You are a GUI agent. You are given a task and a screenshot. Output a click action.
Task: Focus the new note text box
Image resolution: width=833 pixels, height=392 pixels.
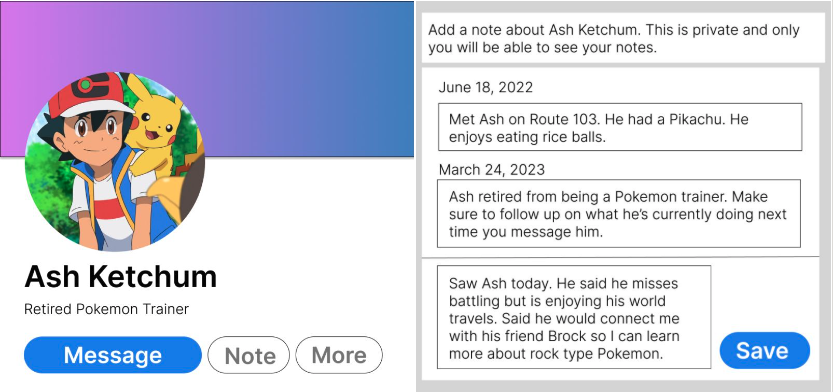[x=574, y=317]
